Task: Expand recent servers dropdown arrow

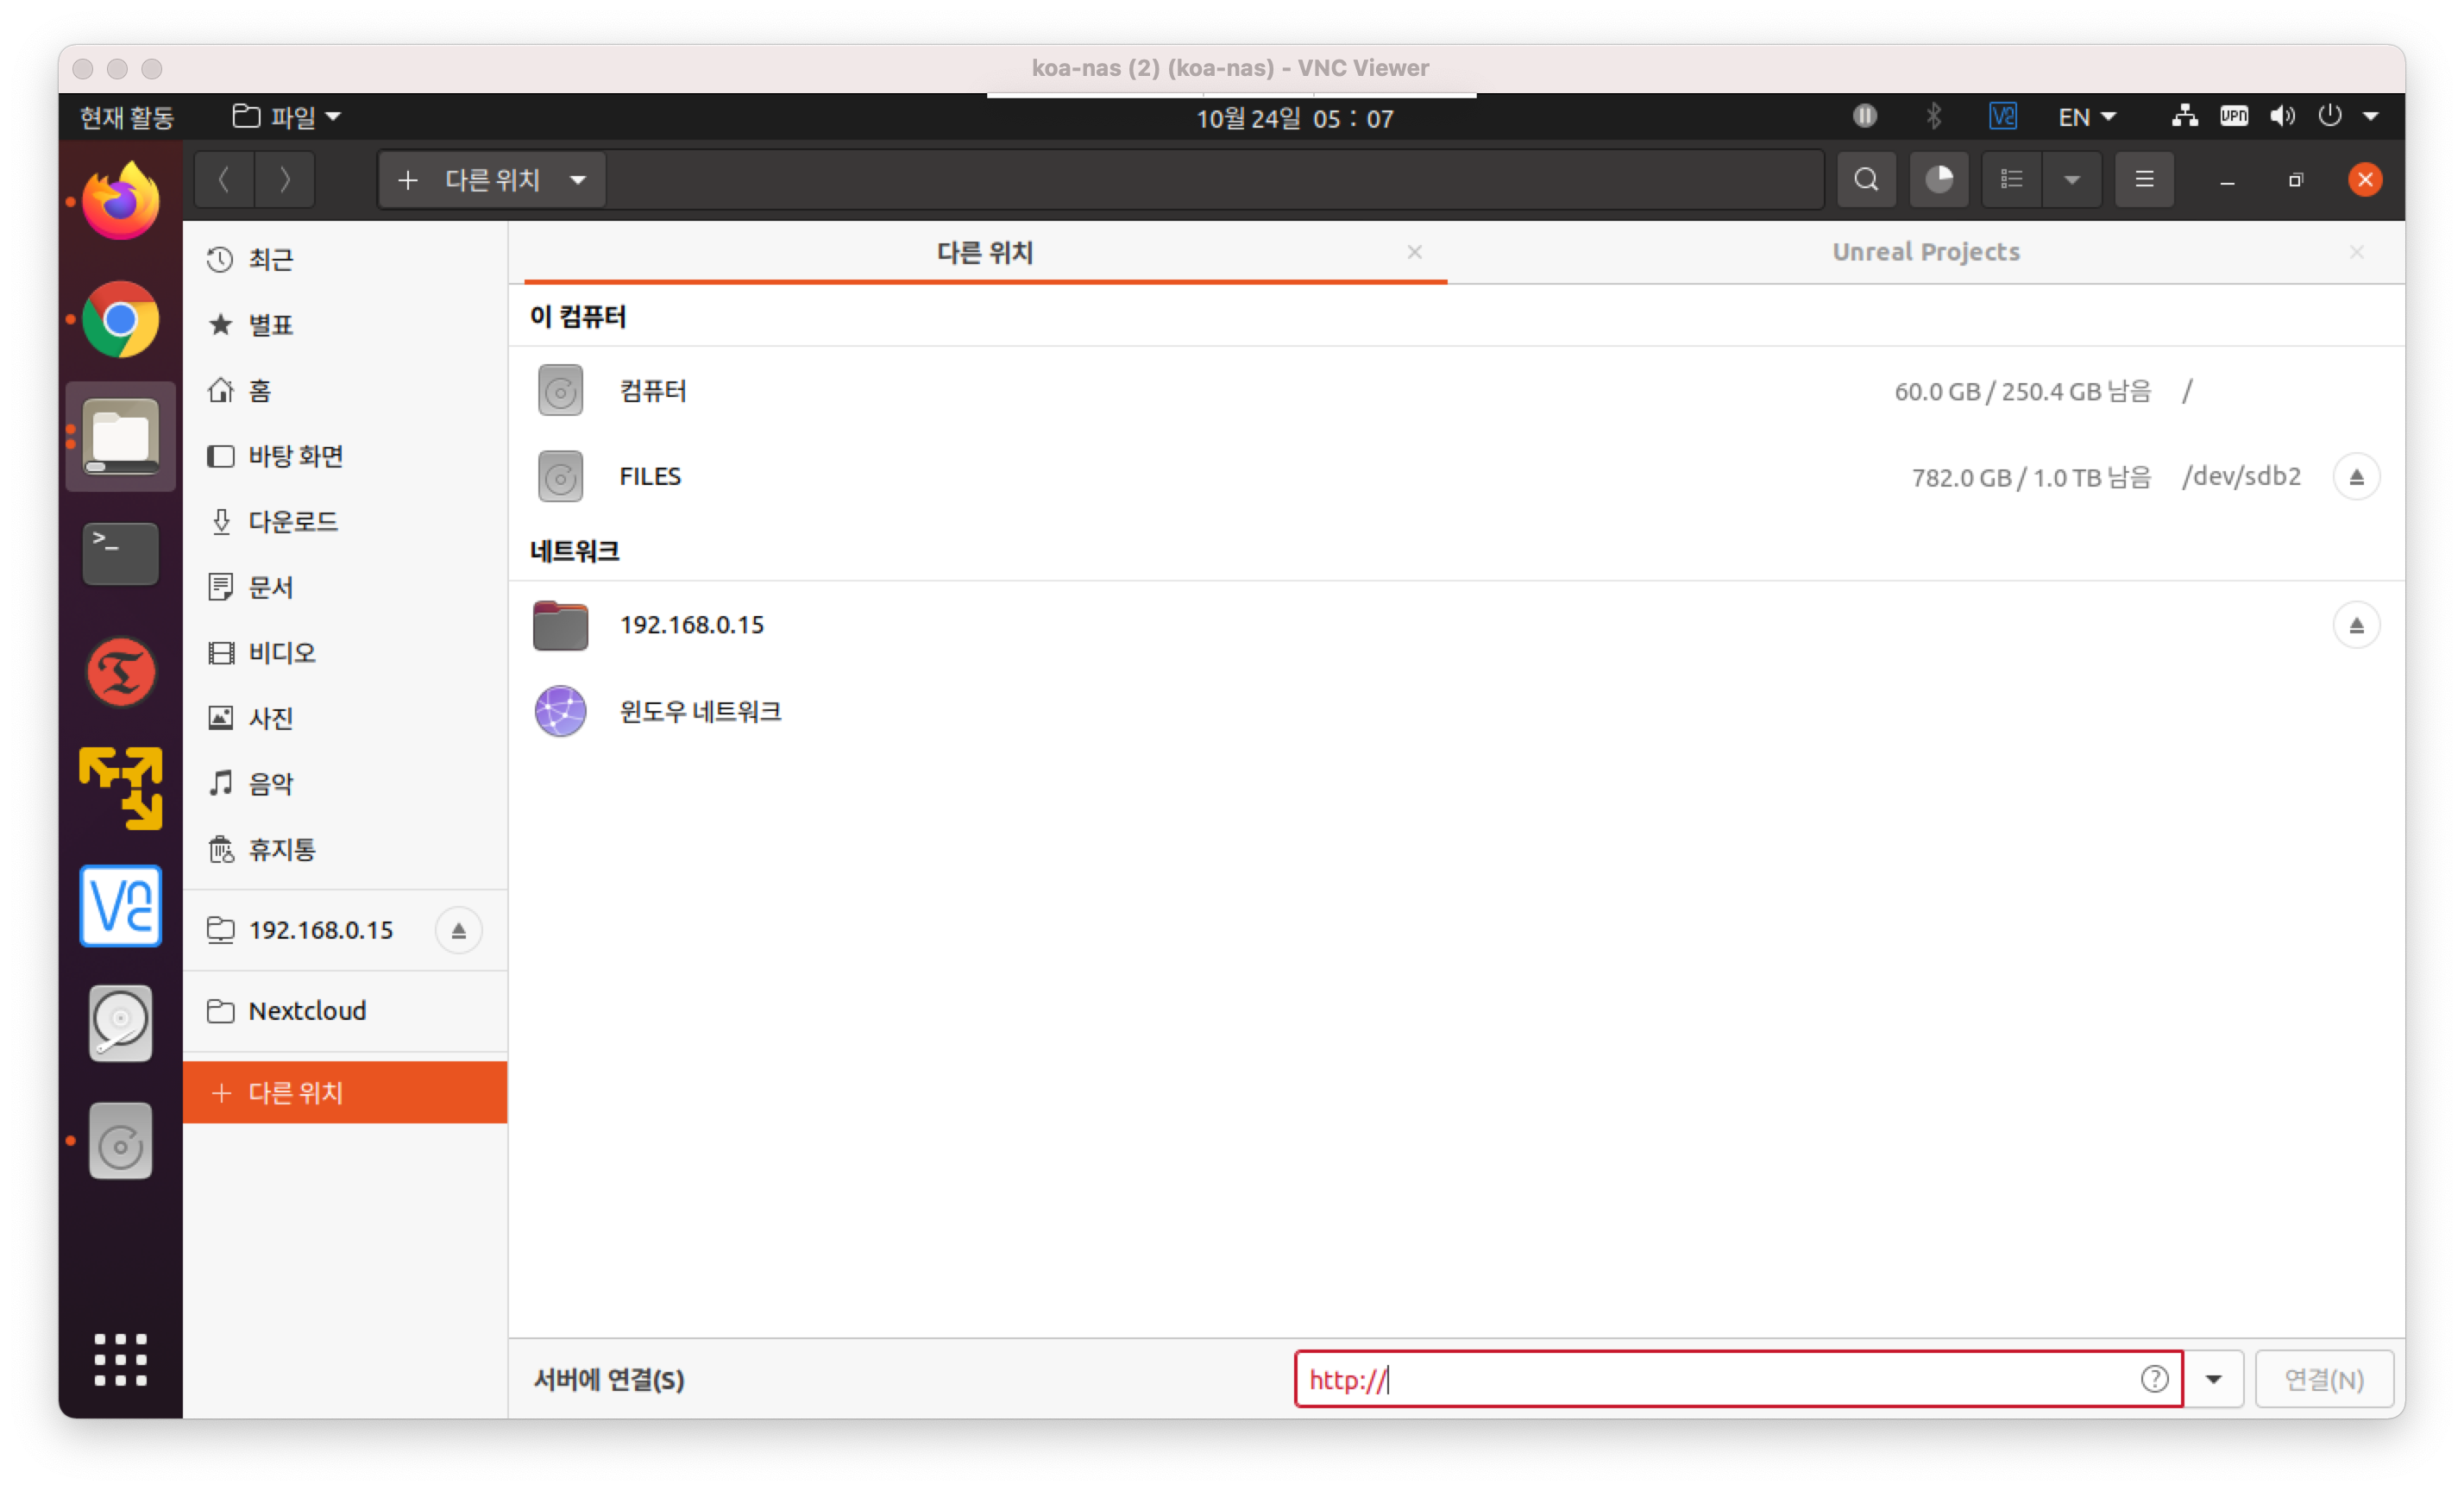Action: 2213,1379
